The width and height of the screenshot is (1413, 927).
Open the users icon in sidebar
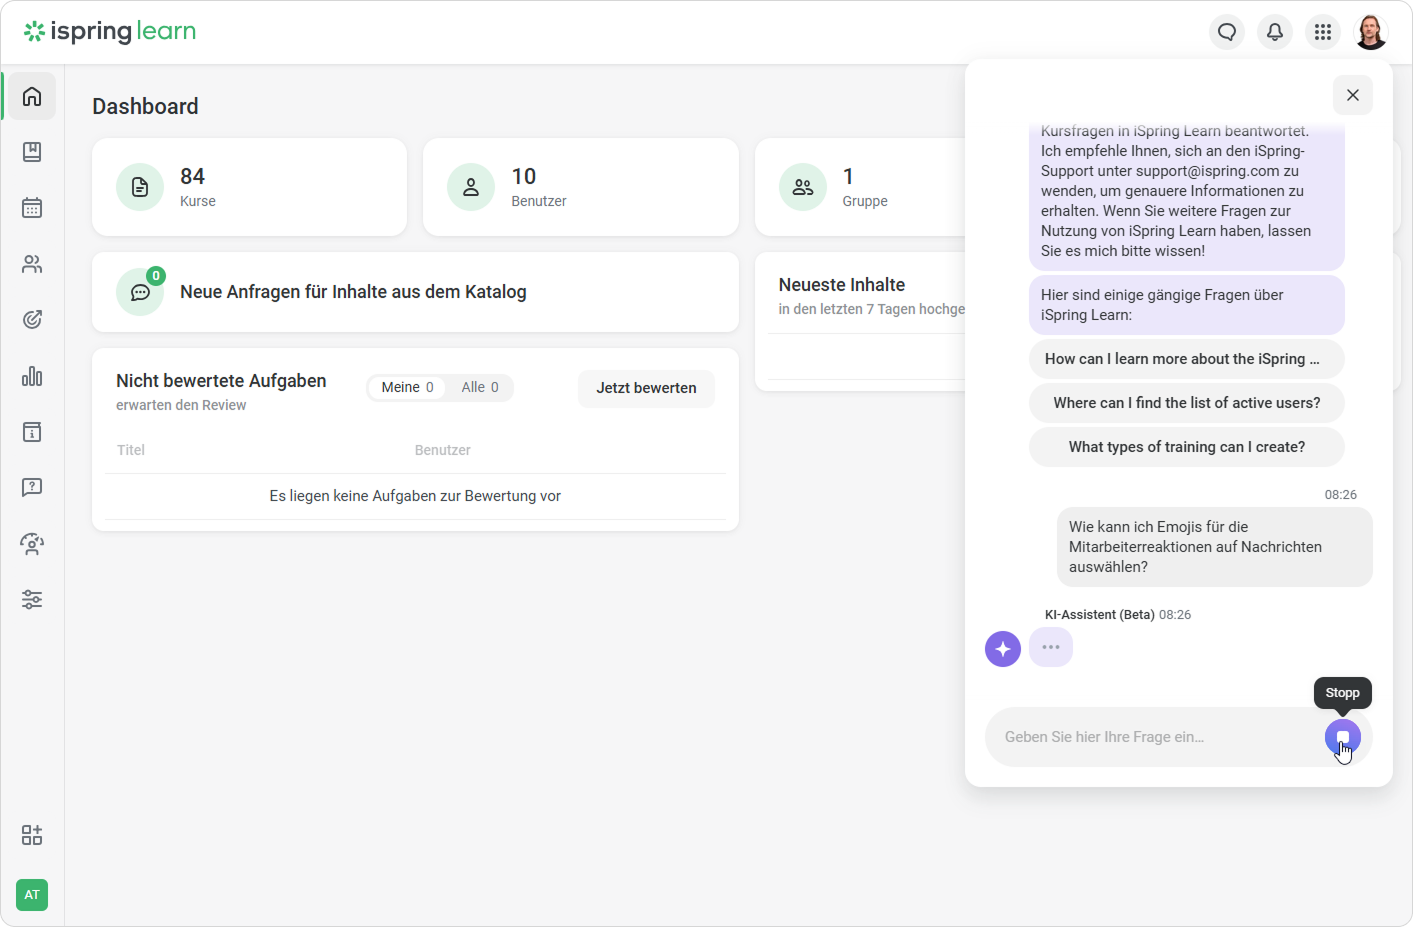[x=32, y=264]
